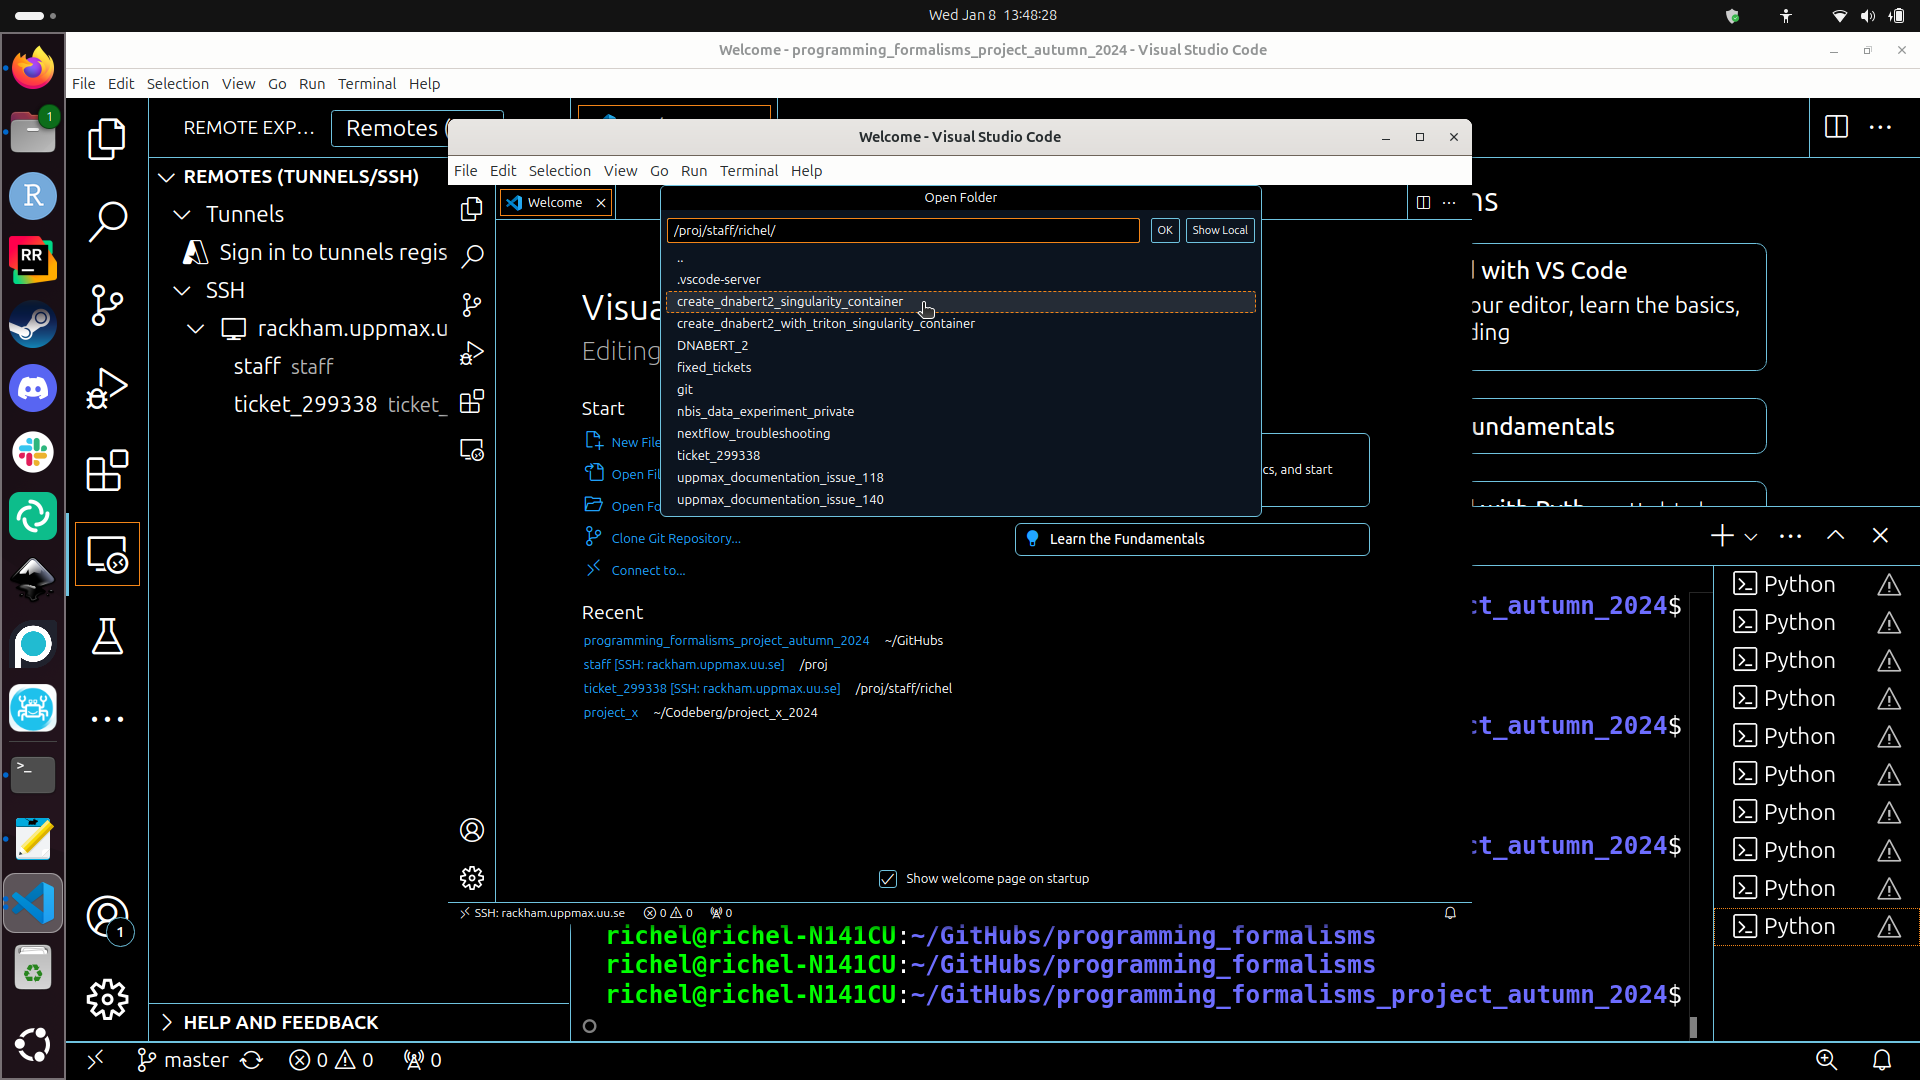Open Run and Debug icon in the front Welcome window
The width and height of the screenshot is (1920, 1080).
(x=472, y=353)
